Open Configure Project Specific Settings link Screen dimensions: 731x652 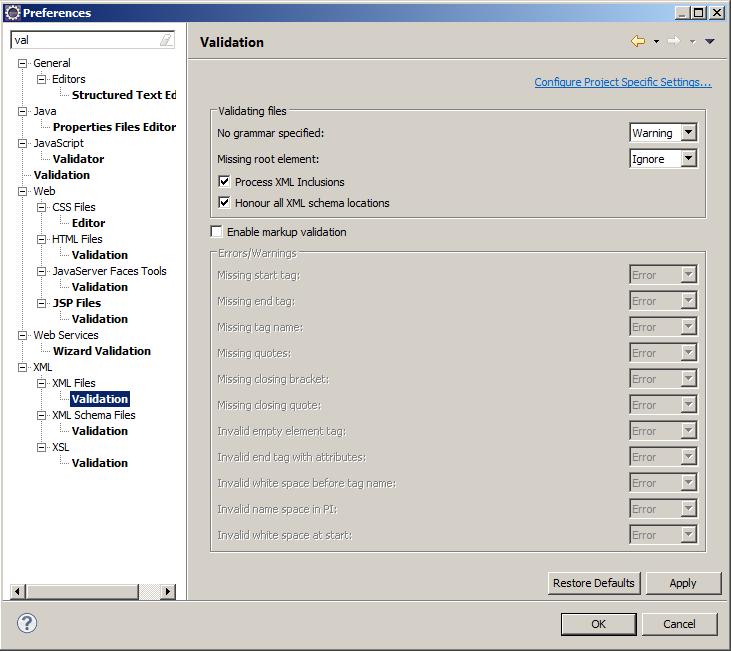(622, 82)
